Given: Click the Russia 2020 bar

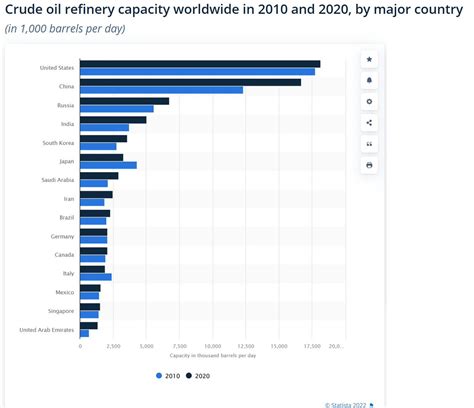Looking at the screenshot, I should [x=124, y=101].
